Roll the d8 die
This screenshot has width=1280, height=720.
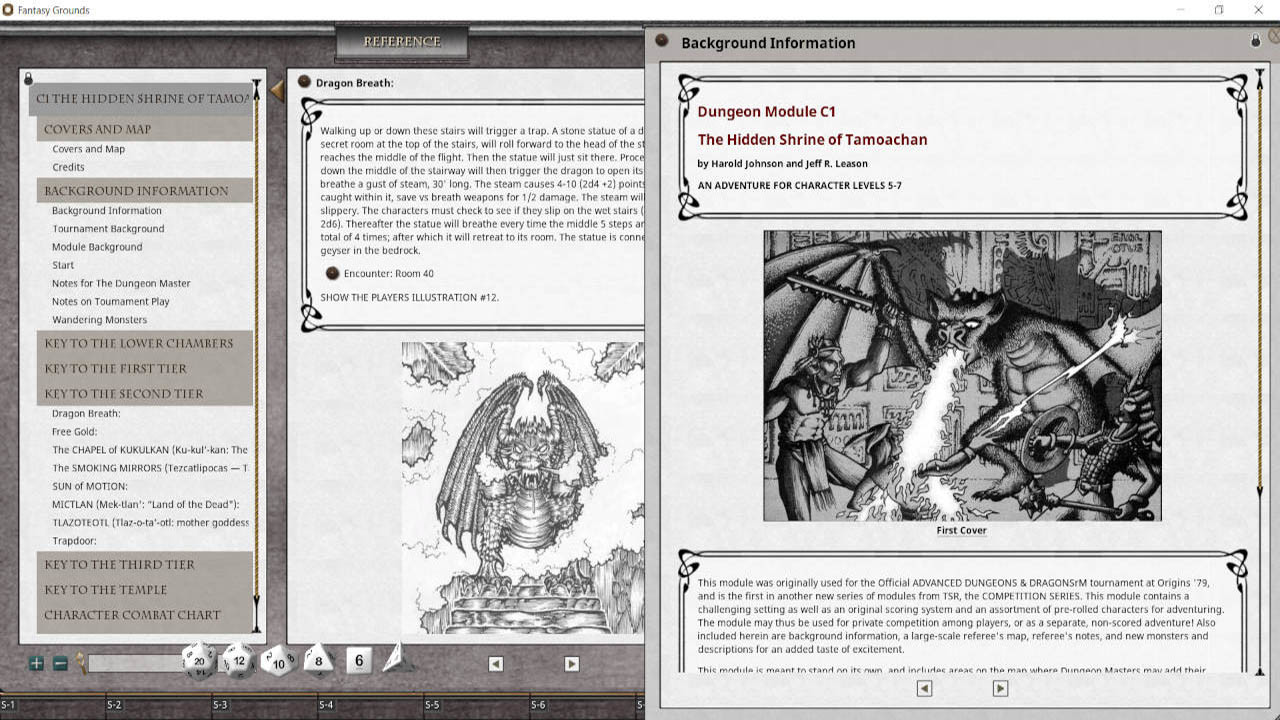[x=318, y=660]
